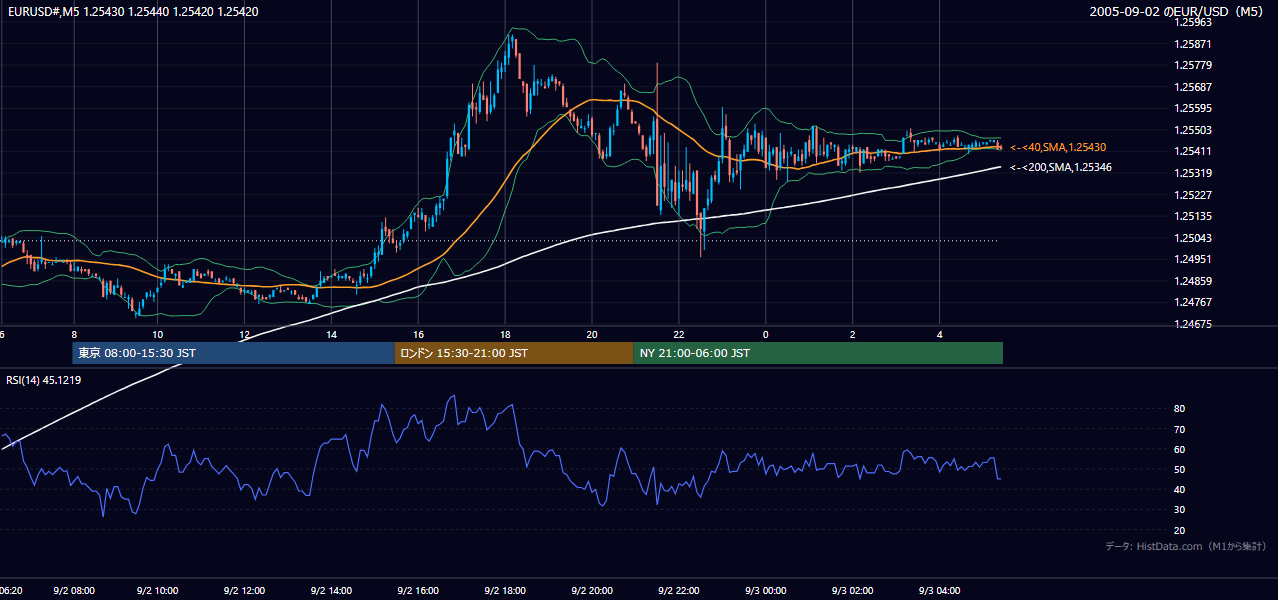Click the 9/2 18:00 date axis label
The width and height of the screenshot is (1278, 600).
(506, 591)
